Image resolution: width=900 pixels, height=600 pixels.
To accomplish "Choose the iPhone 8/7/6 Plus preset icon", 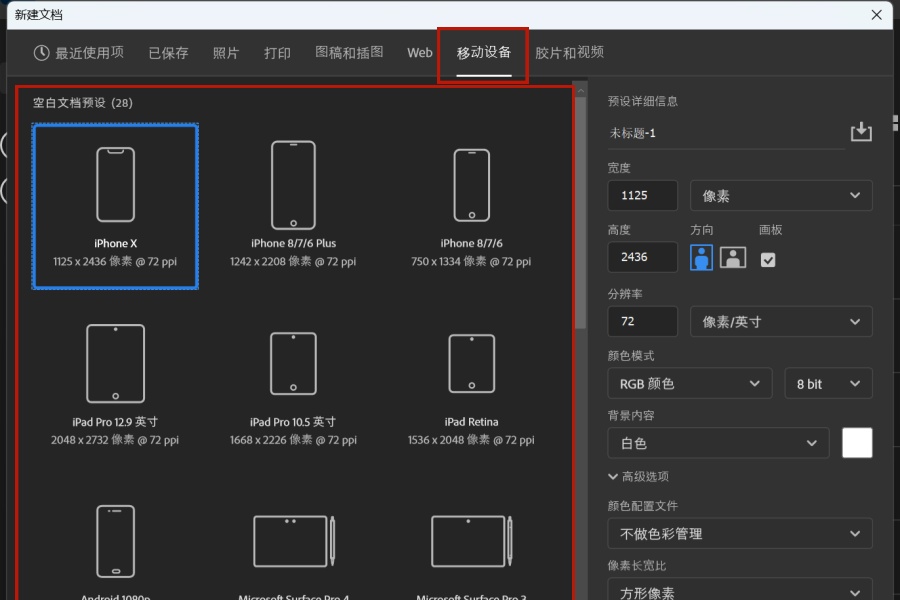I will pyautogui.click(x=293, y=185).
